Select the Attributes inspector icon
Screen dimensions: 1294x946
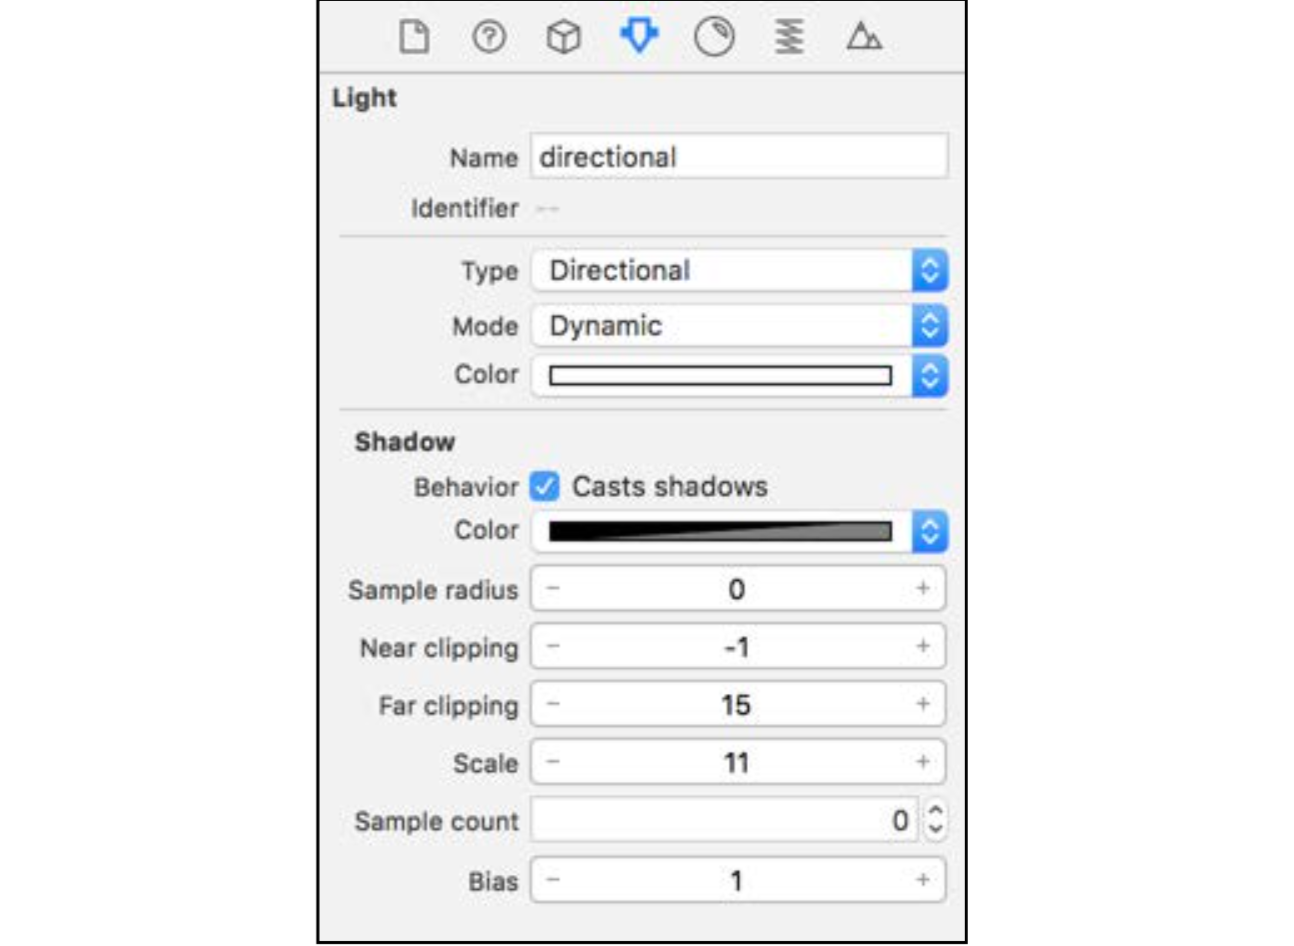point(639,37)
